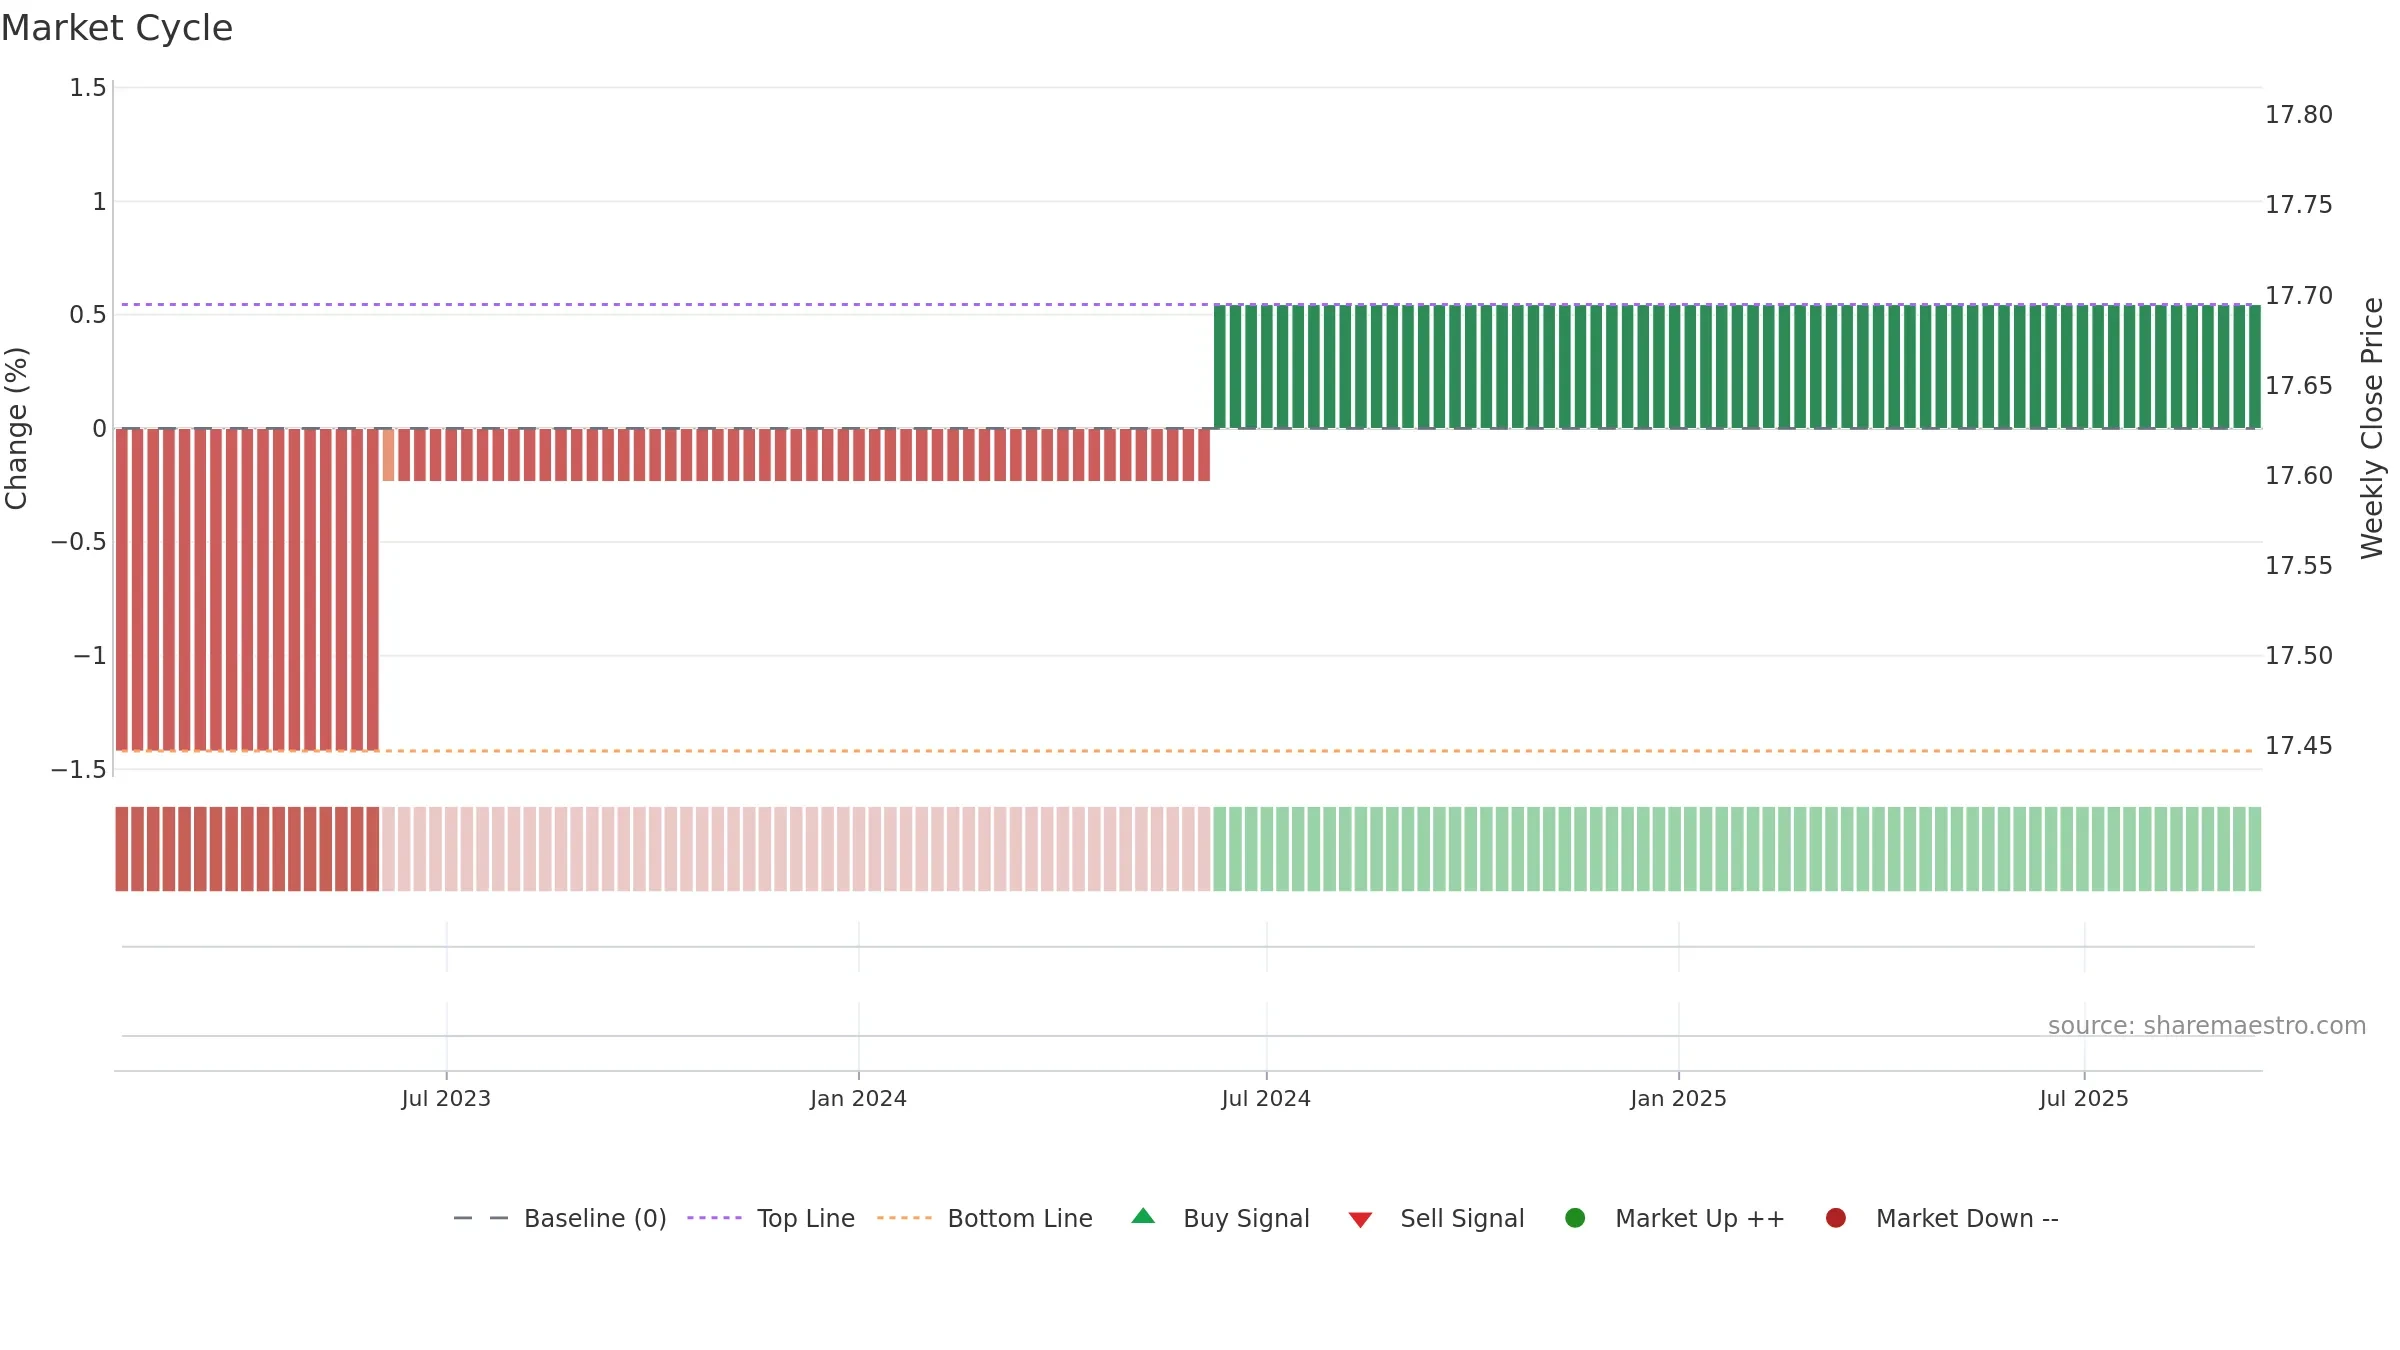Click the −1.5 tick on the left axis
This screenshot has width=2400, height=1350.
(x=79, y=770)
